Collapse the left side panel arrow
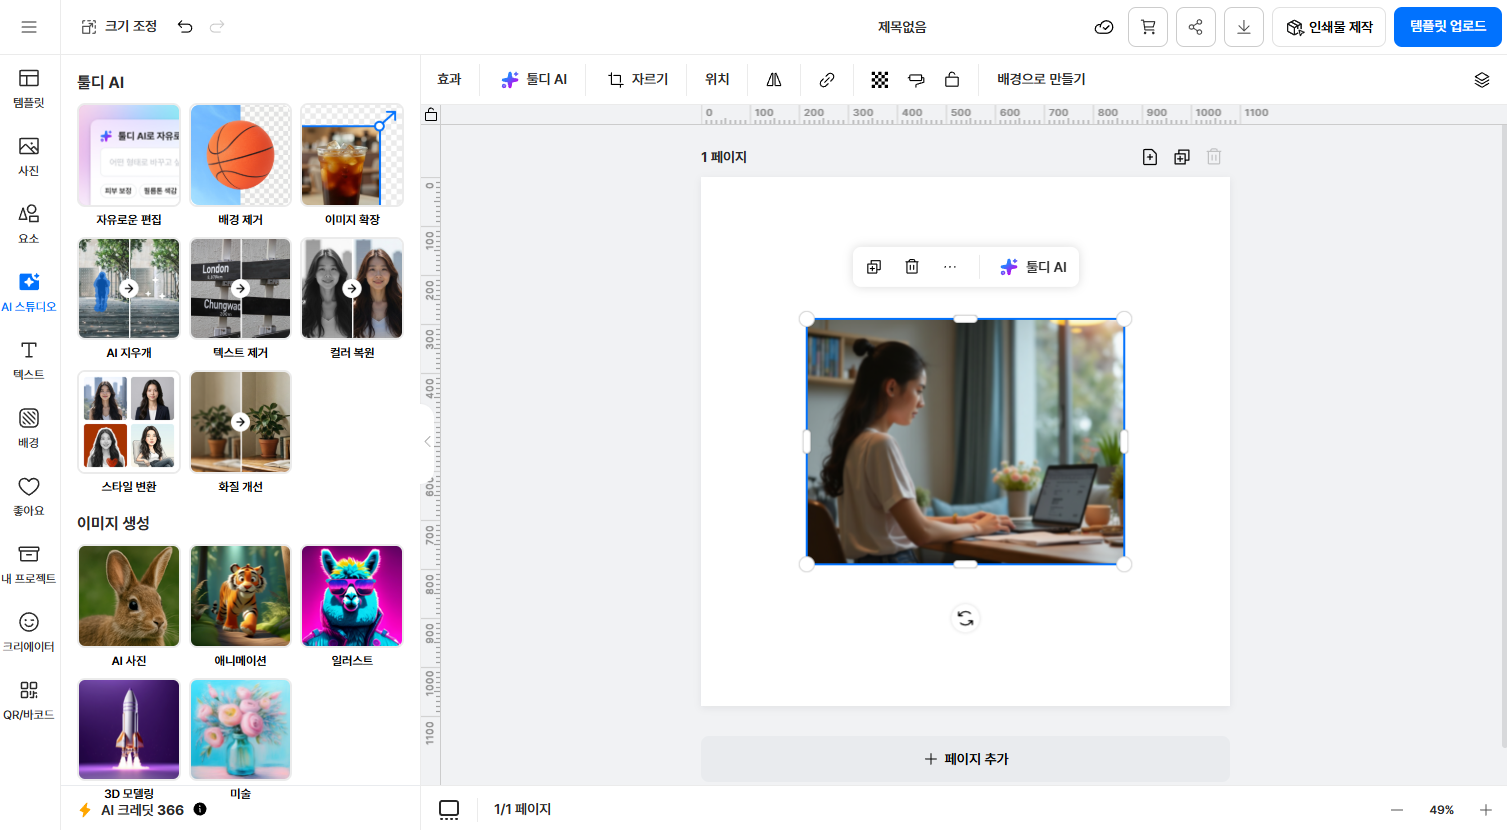The width and height of the screenshot is (1507, 830). coord(427,441)
